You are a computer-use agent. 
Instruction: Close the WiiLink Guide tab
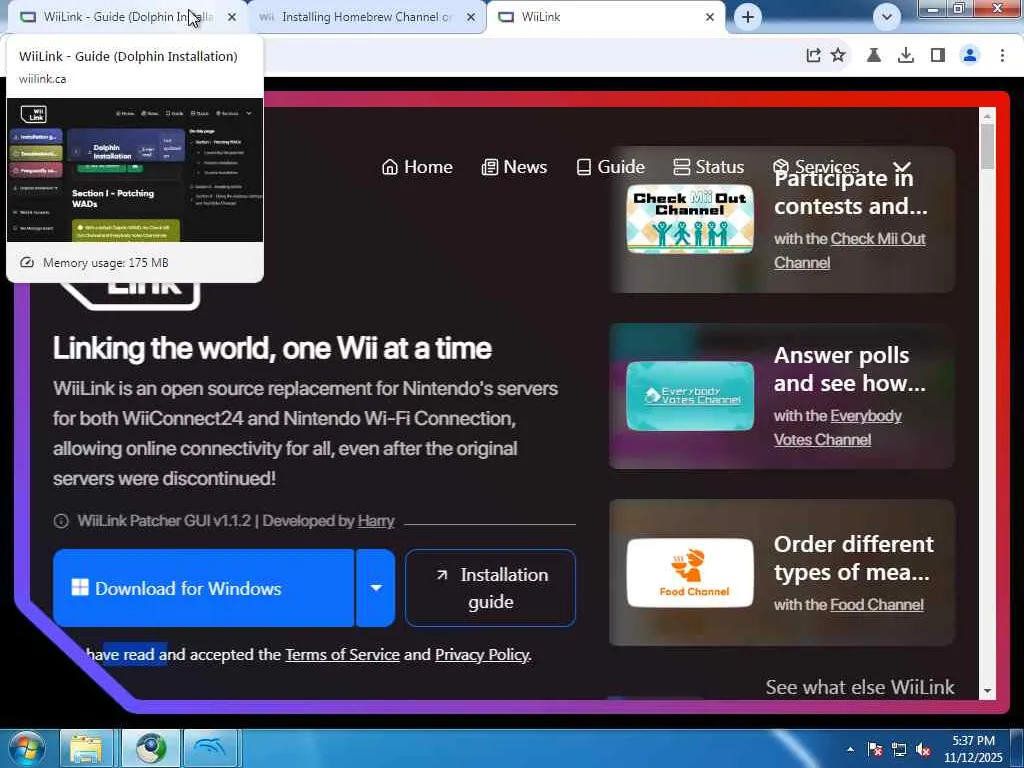[x=232, y=17]
